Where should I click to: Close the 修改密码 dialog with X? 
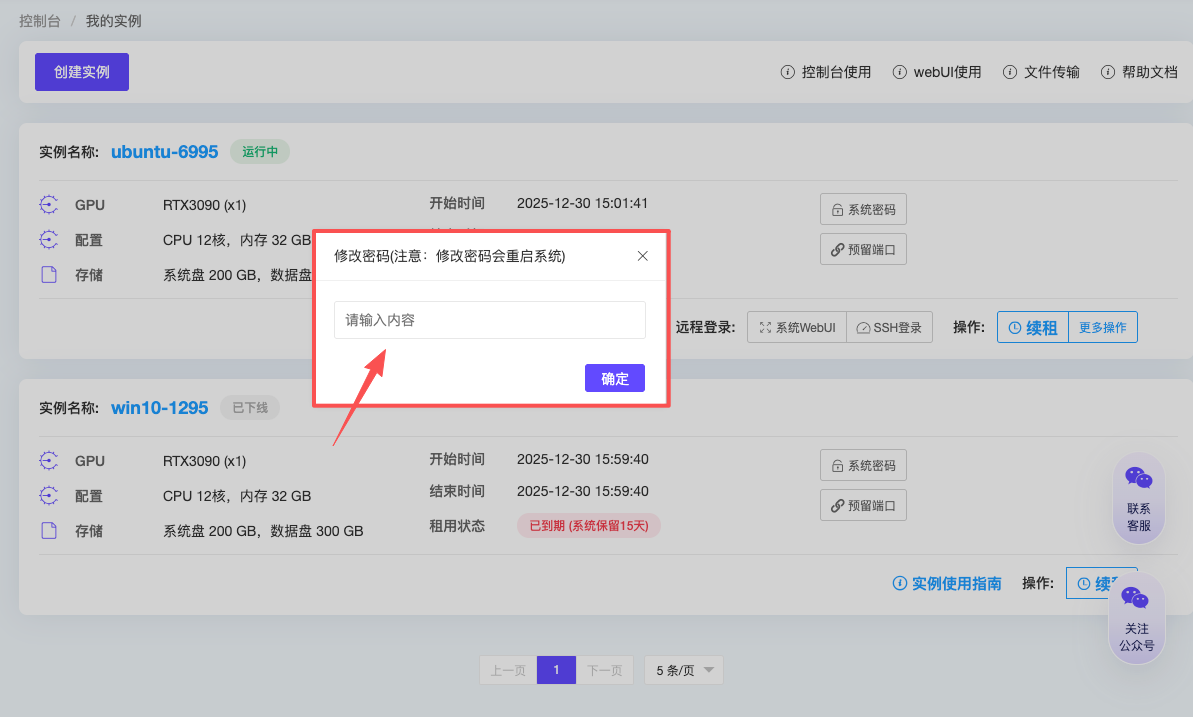tap(643, 256)
